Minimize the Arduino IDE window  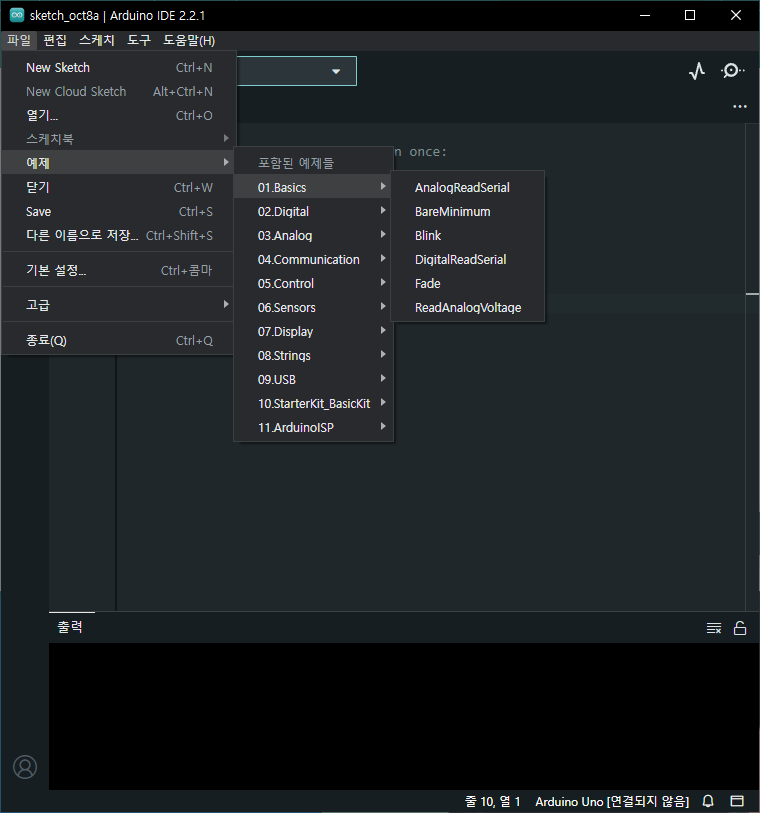click(645, 16)
